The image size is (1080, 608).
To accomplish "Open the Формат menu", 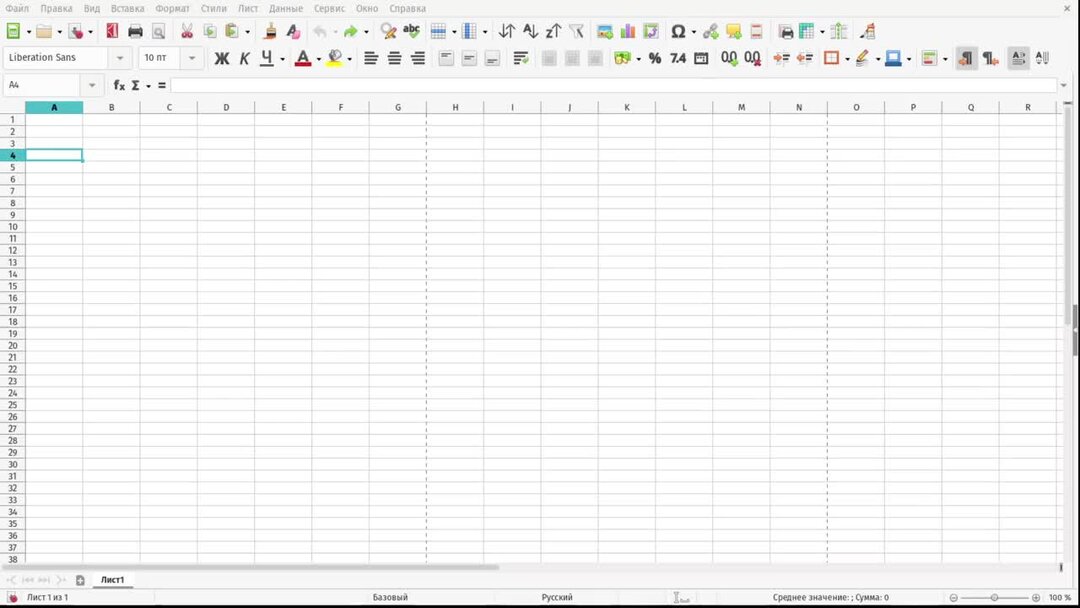I will pos(172,8).
